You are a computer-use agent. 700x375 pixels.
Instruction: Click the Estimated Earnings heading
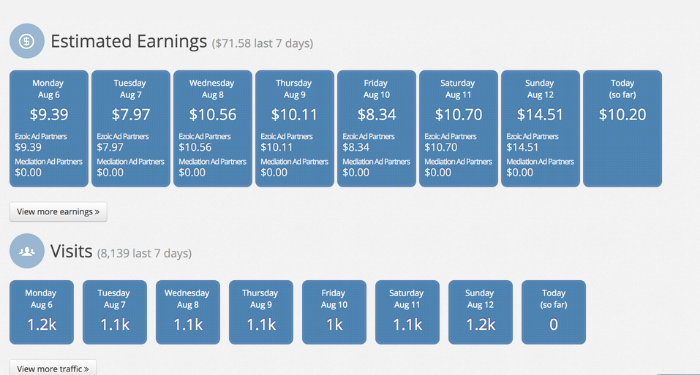coord(129,41)
